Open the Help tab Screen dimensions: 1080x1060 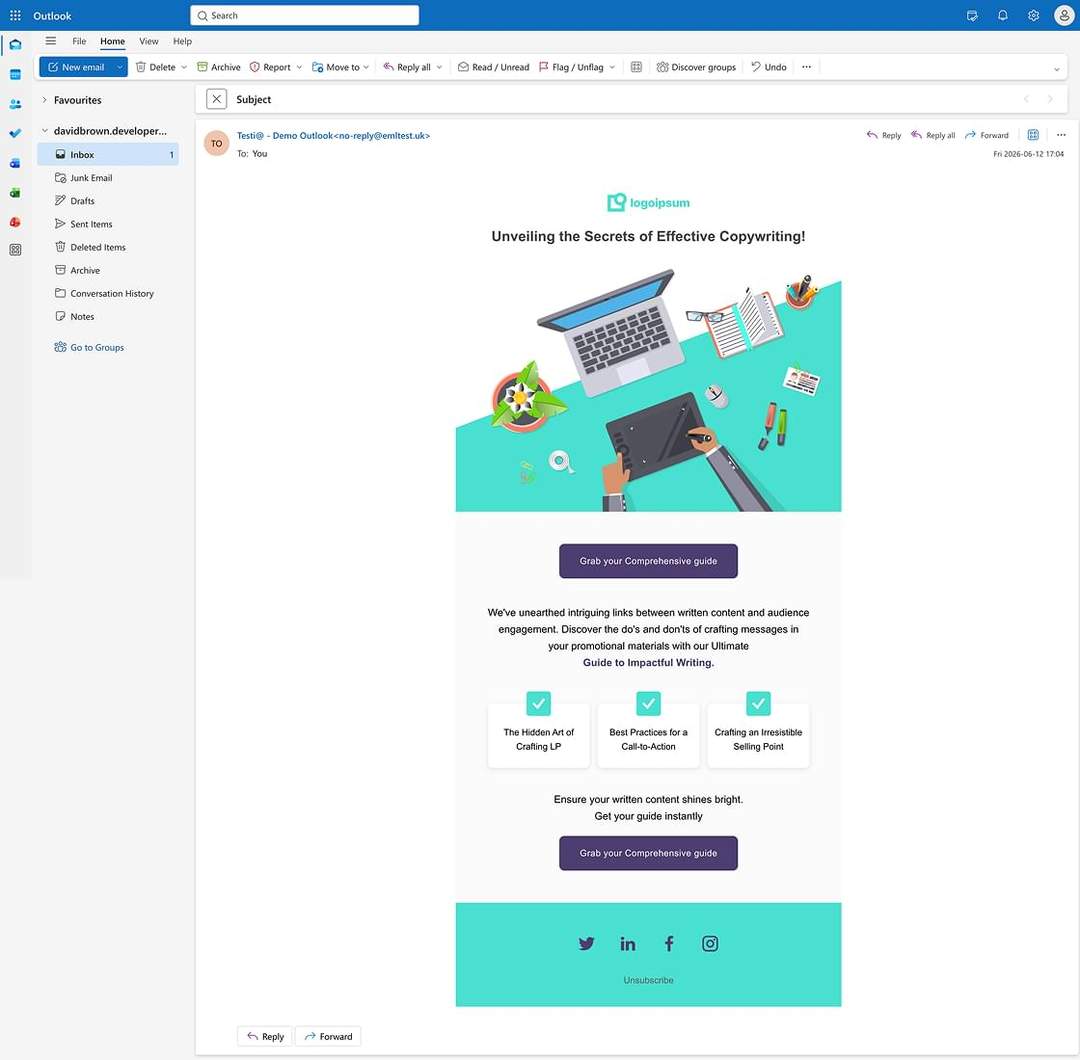coord(183,41)
